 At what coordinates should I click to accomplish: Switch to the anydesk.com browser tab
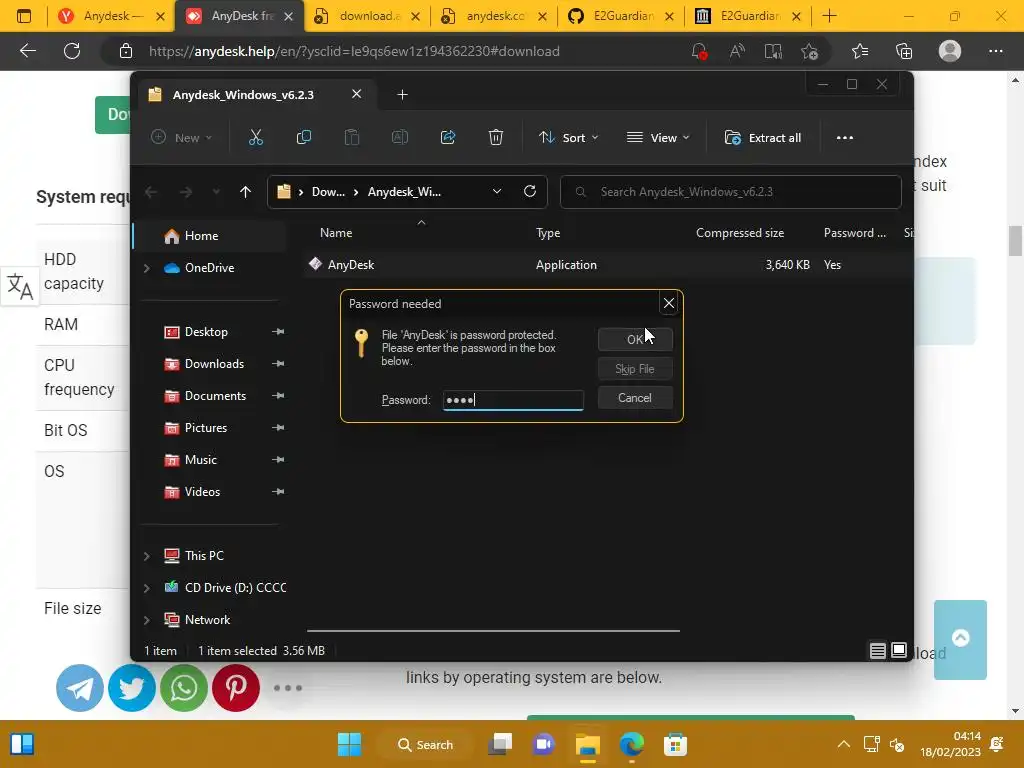click(x=494, y=16)
